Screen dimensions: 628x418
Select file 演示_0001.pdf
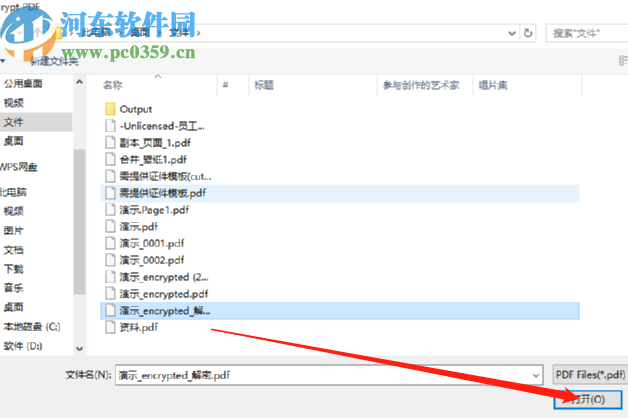point(152,243)
